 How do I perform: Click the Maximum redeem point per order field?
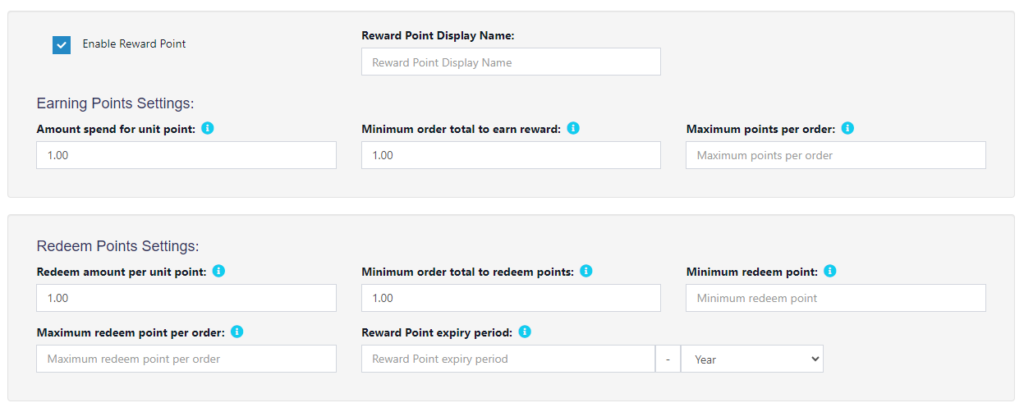[x=186, y=359]
